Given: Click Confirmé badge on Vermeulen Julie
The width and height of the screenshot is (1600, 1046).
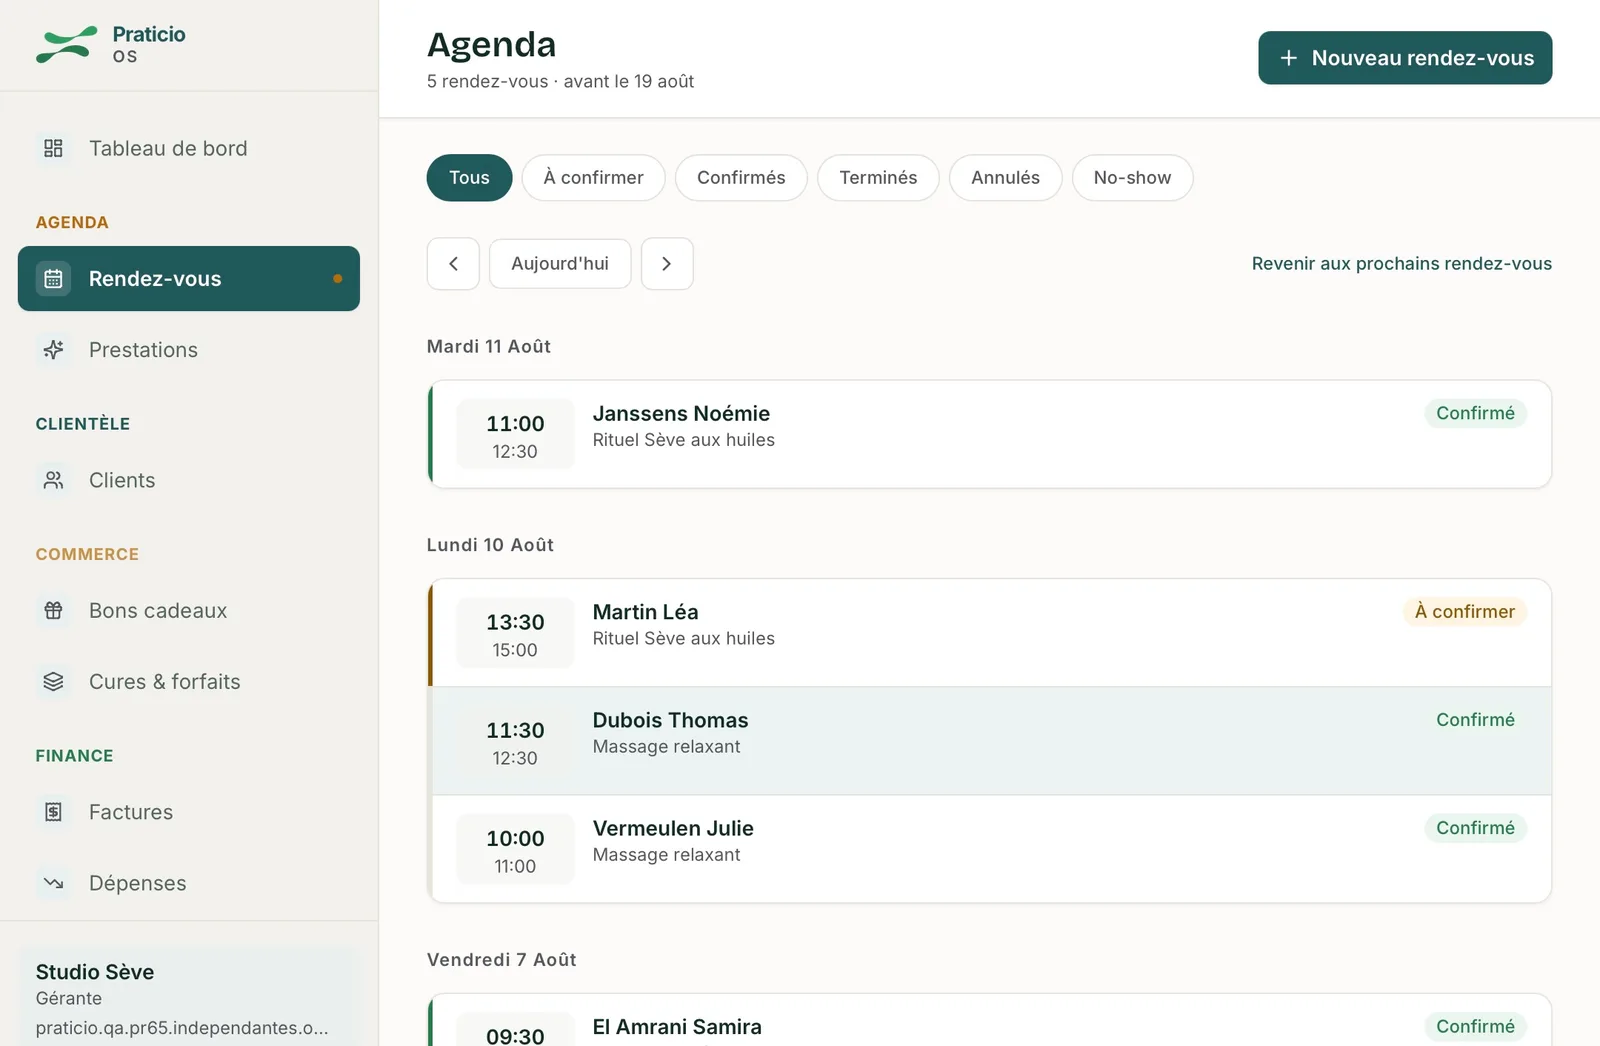Looking at the screenshot, I should coord(1475,828).
